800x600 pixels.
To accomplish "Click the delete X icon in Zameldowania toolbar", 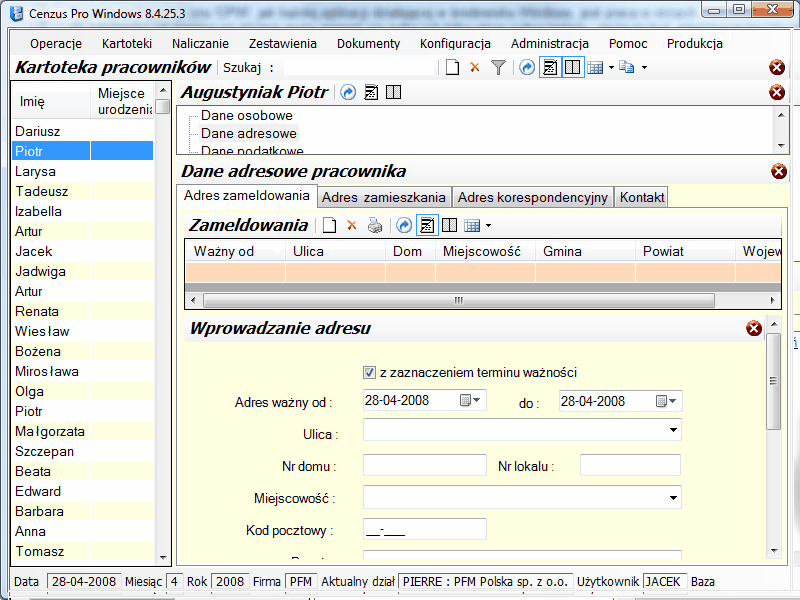I will click(x=352, y=226).
